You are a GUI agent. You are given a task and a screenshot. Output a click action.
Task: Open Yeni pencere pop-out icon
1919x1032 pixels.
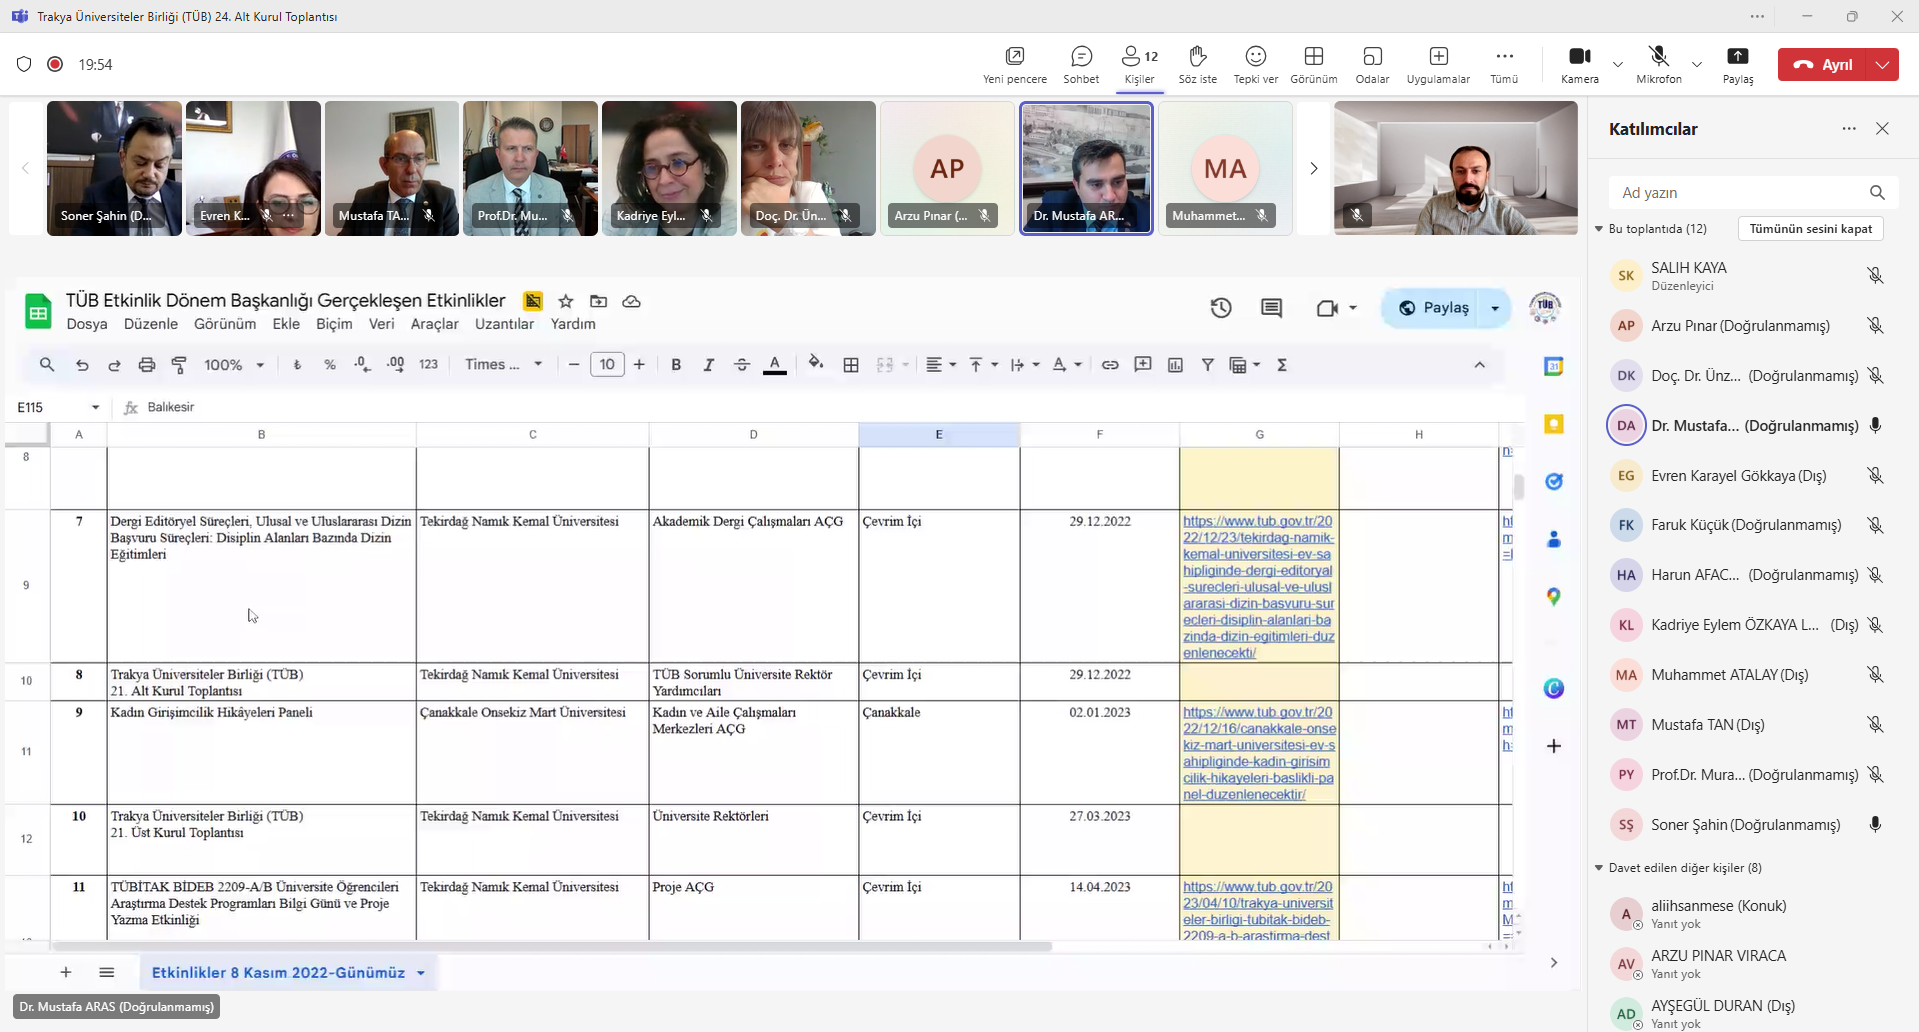coord(1014,64)
